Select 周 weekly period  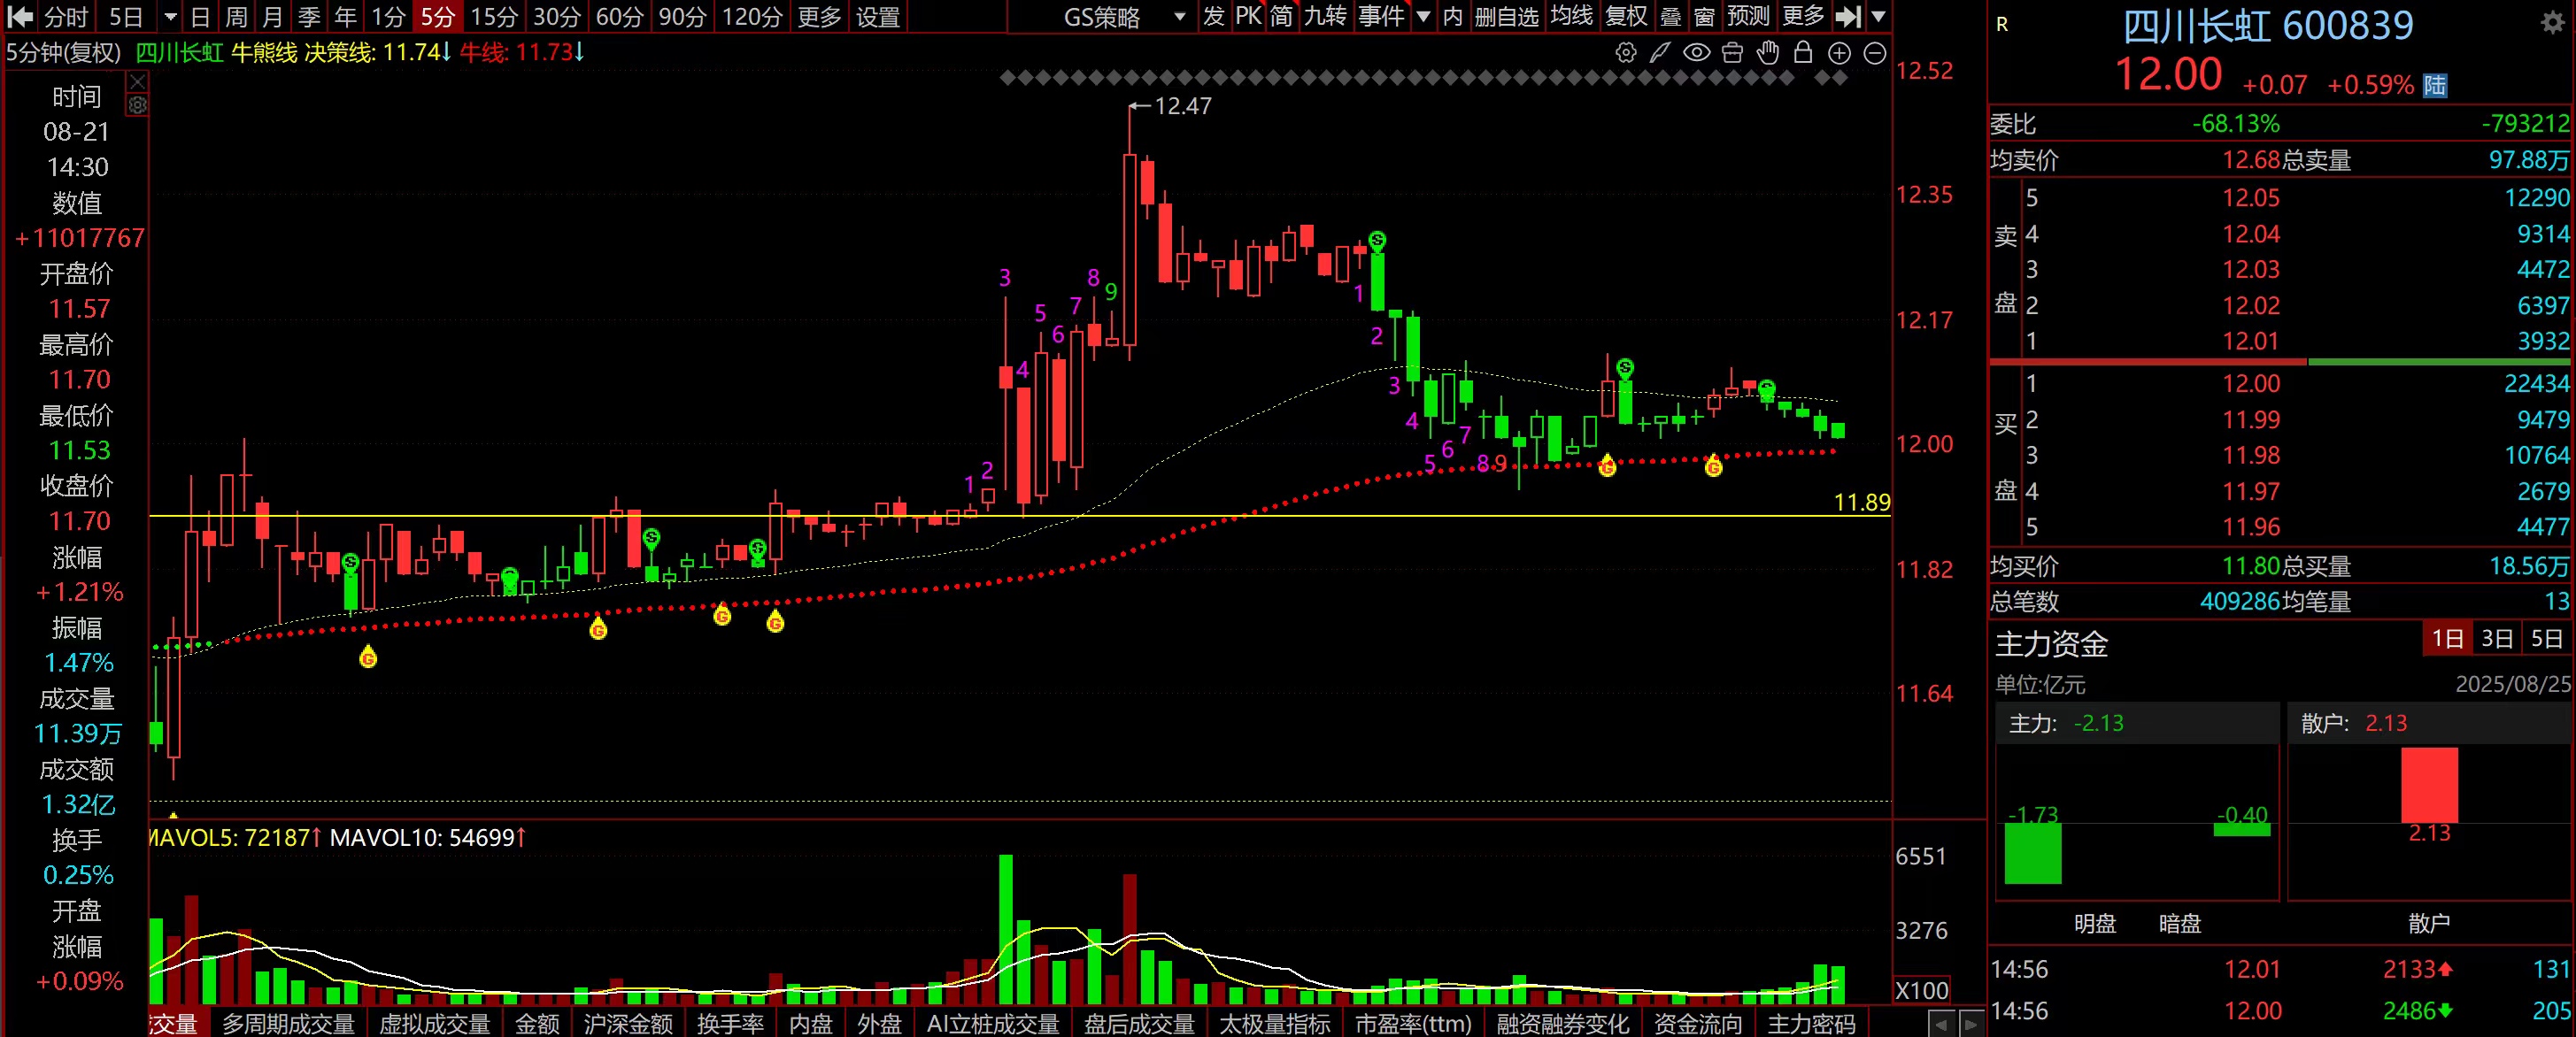[236, 17]
